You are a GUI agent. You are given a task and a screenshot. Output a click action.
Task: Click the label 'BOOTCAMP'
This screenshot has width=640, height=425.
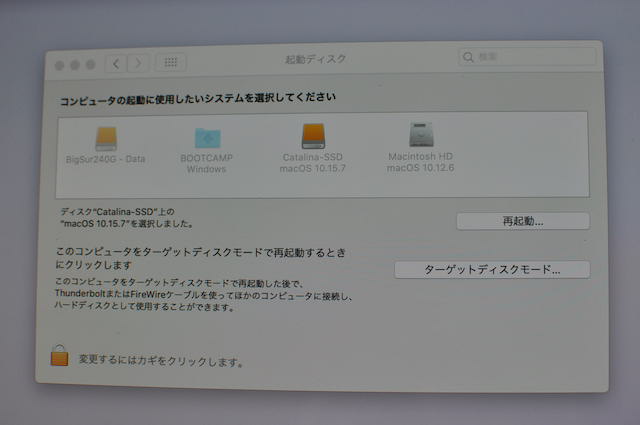pos(207,158)
